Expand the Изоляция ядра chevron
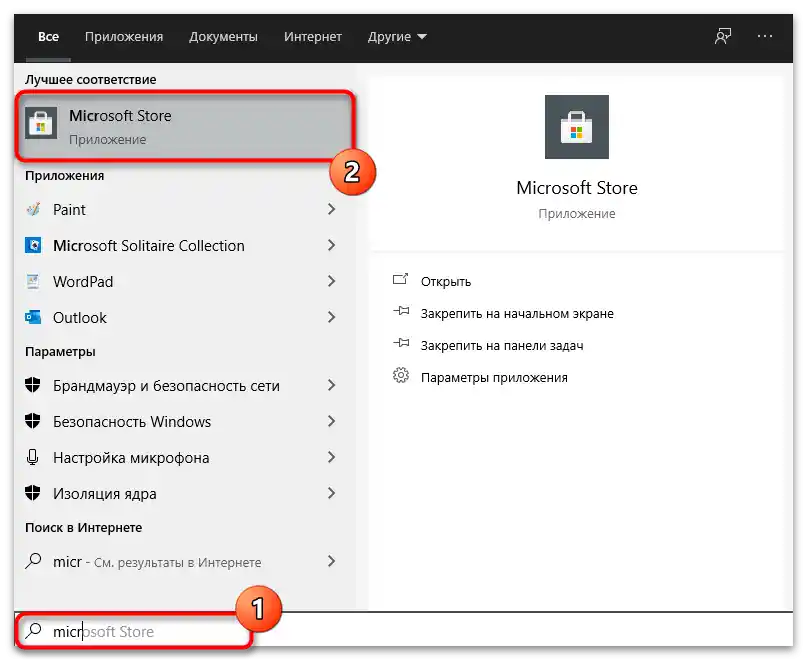807x660 pixels. click(331, 493)
